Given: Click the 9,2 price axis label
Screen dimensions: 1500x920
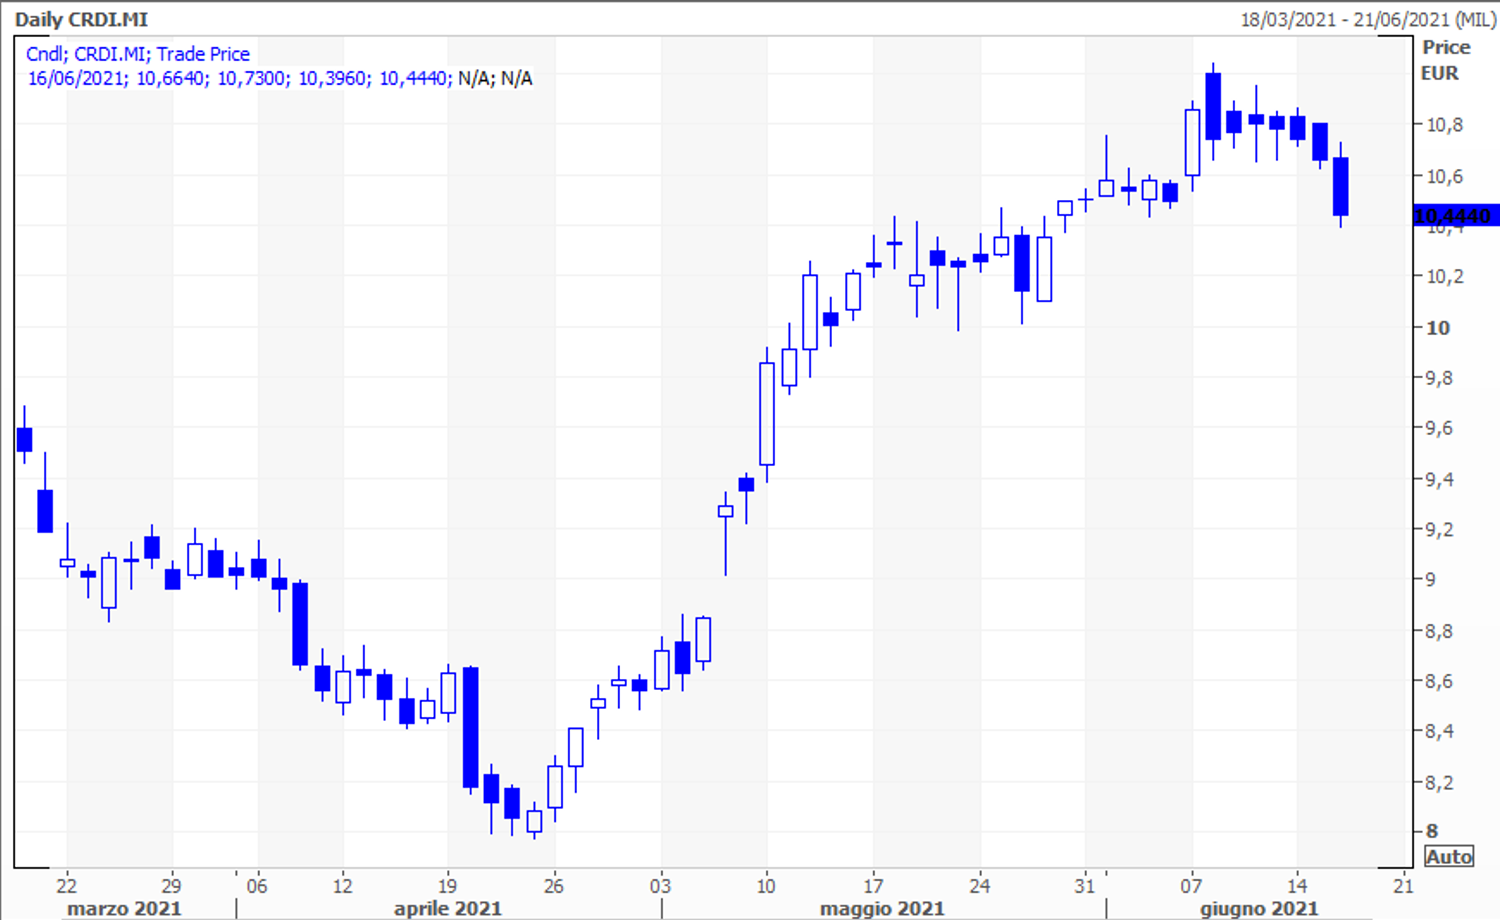Looking at the screenshot, I should (x=1440, y=530).
